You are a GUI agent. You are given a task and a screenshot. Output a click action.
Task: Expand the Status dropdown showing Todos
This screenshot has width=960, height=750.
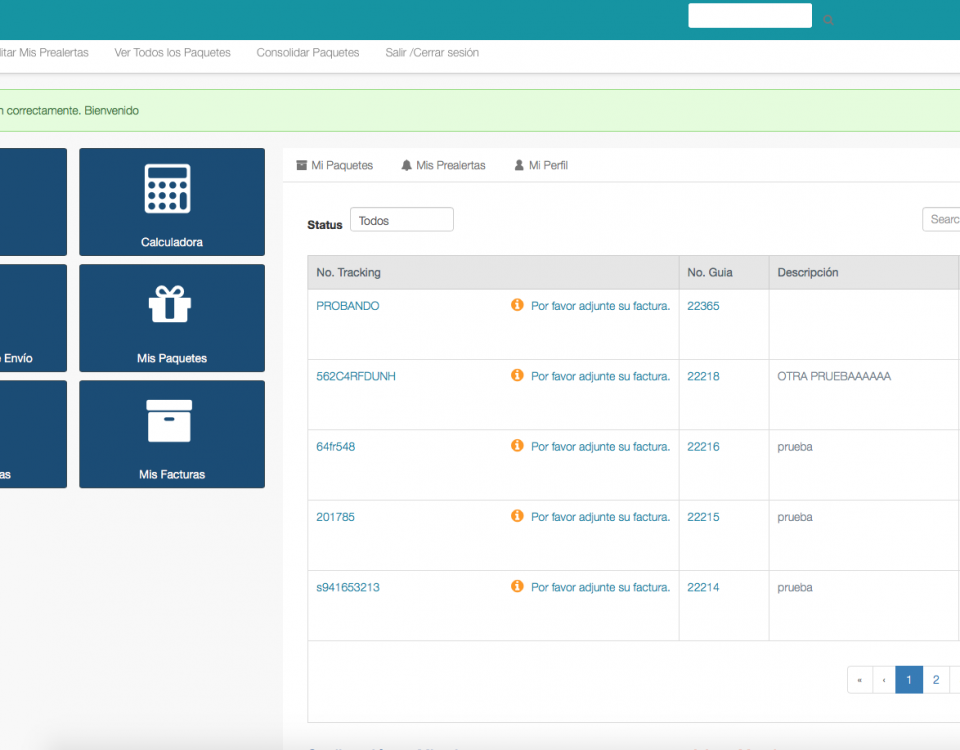(401, 220)
